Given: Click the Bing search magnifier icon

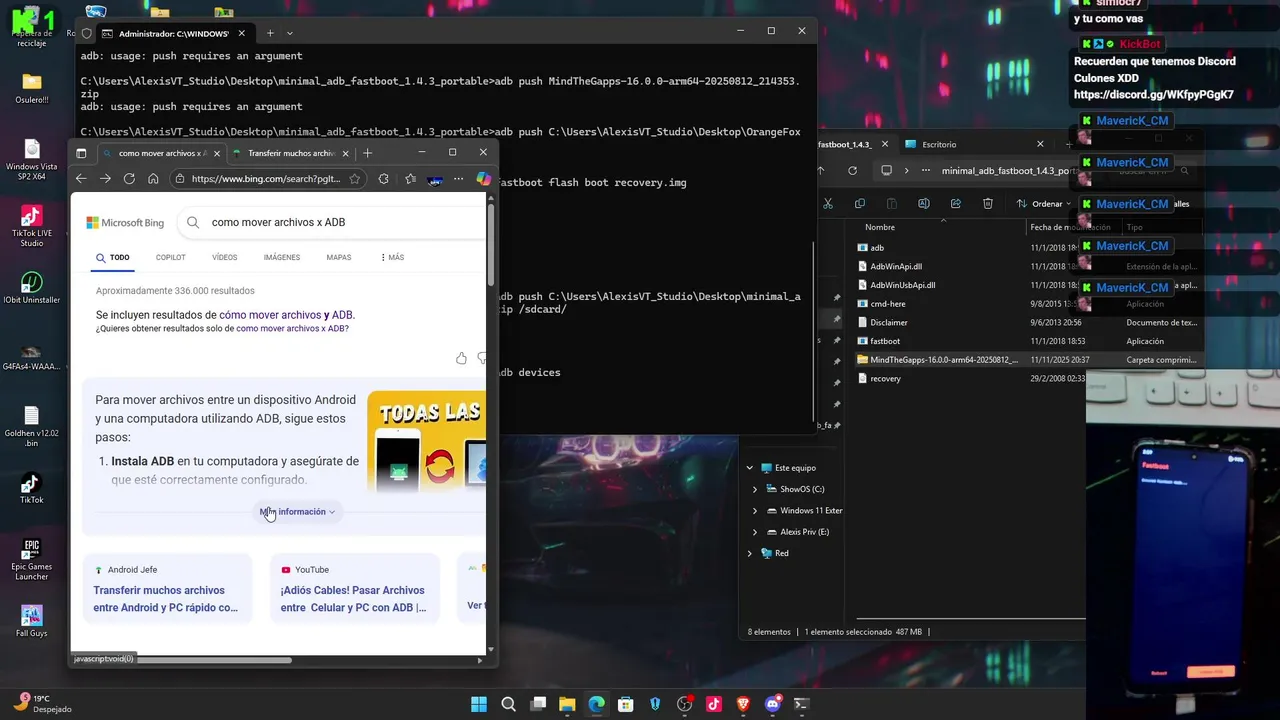Looking at the screenshot, I should pos(193,222).
